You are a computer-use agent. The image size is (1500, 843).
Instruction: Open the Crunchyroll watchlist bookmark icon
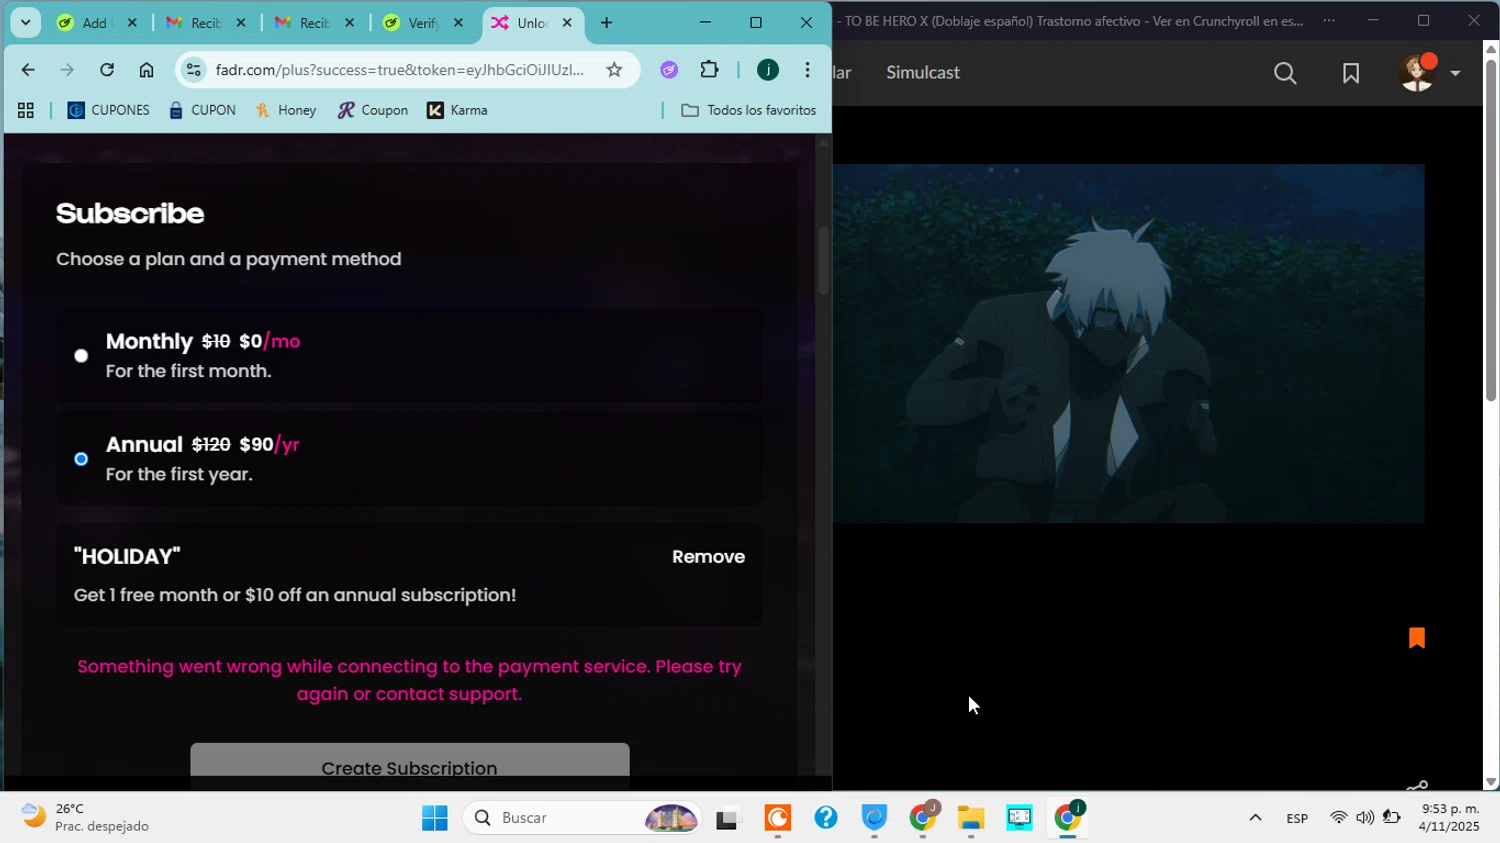coord(1350,73)
